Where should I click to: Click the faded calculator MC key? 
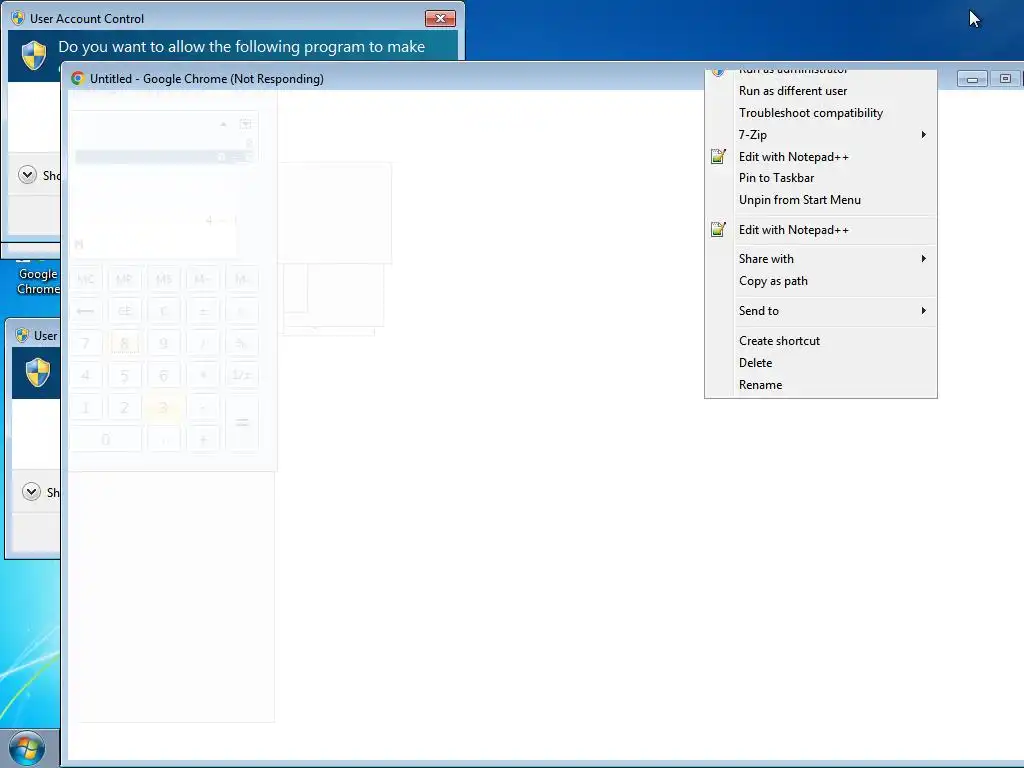point(86,280)
